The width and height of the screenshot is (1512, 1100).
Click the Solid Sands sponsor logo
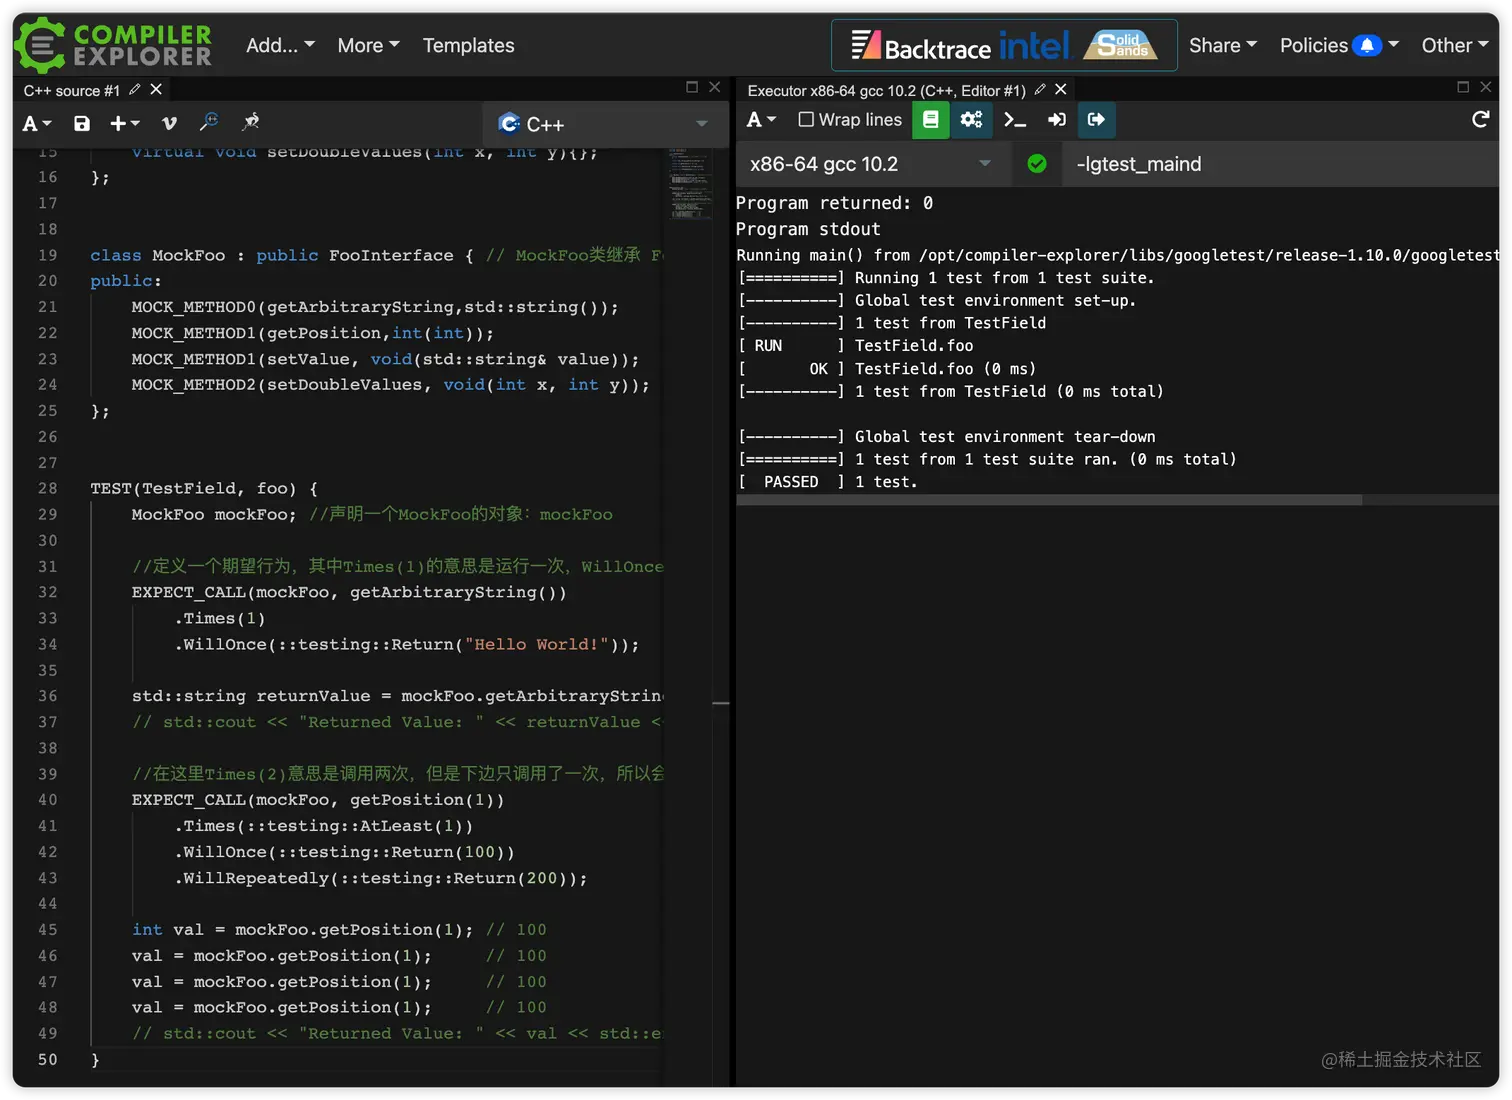[x=1123, y=45]
